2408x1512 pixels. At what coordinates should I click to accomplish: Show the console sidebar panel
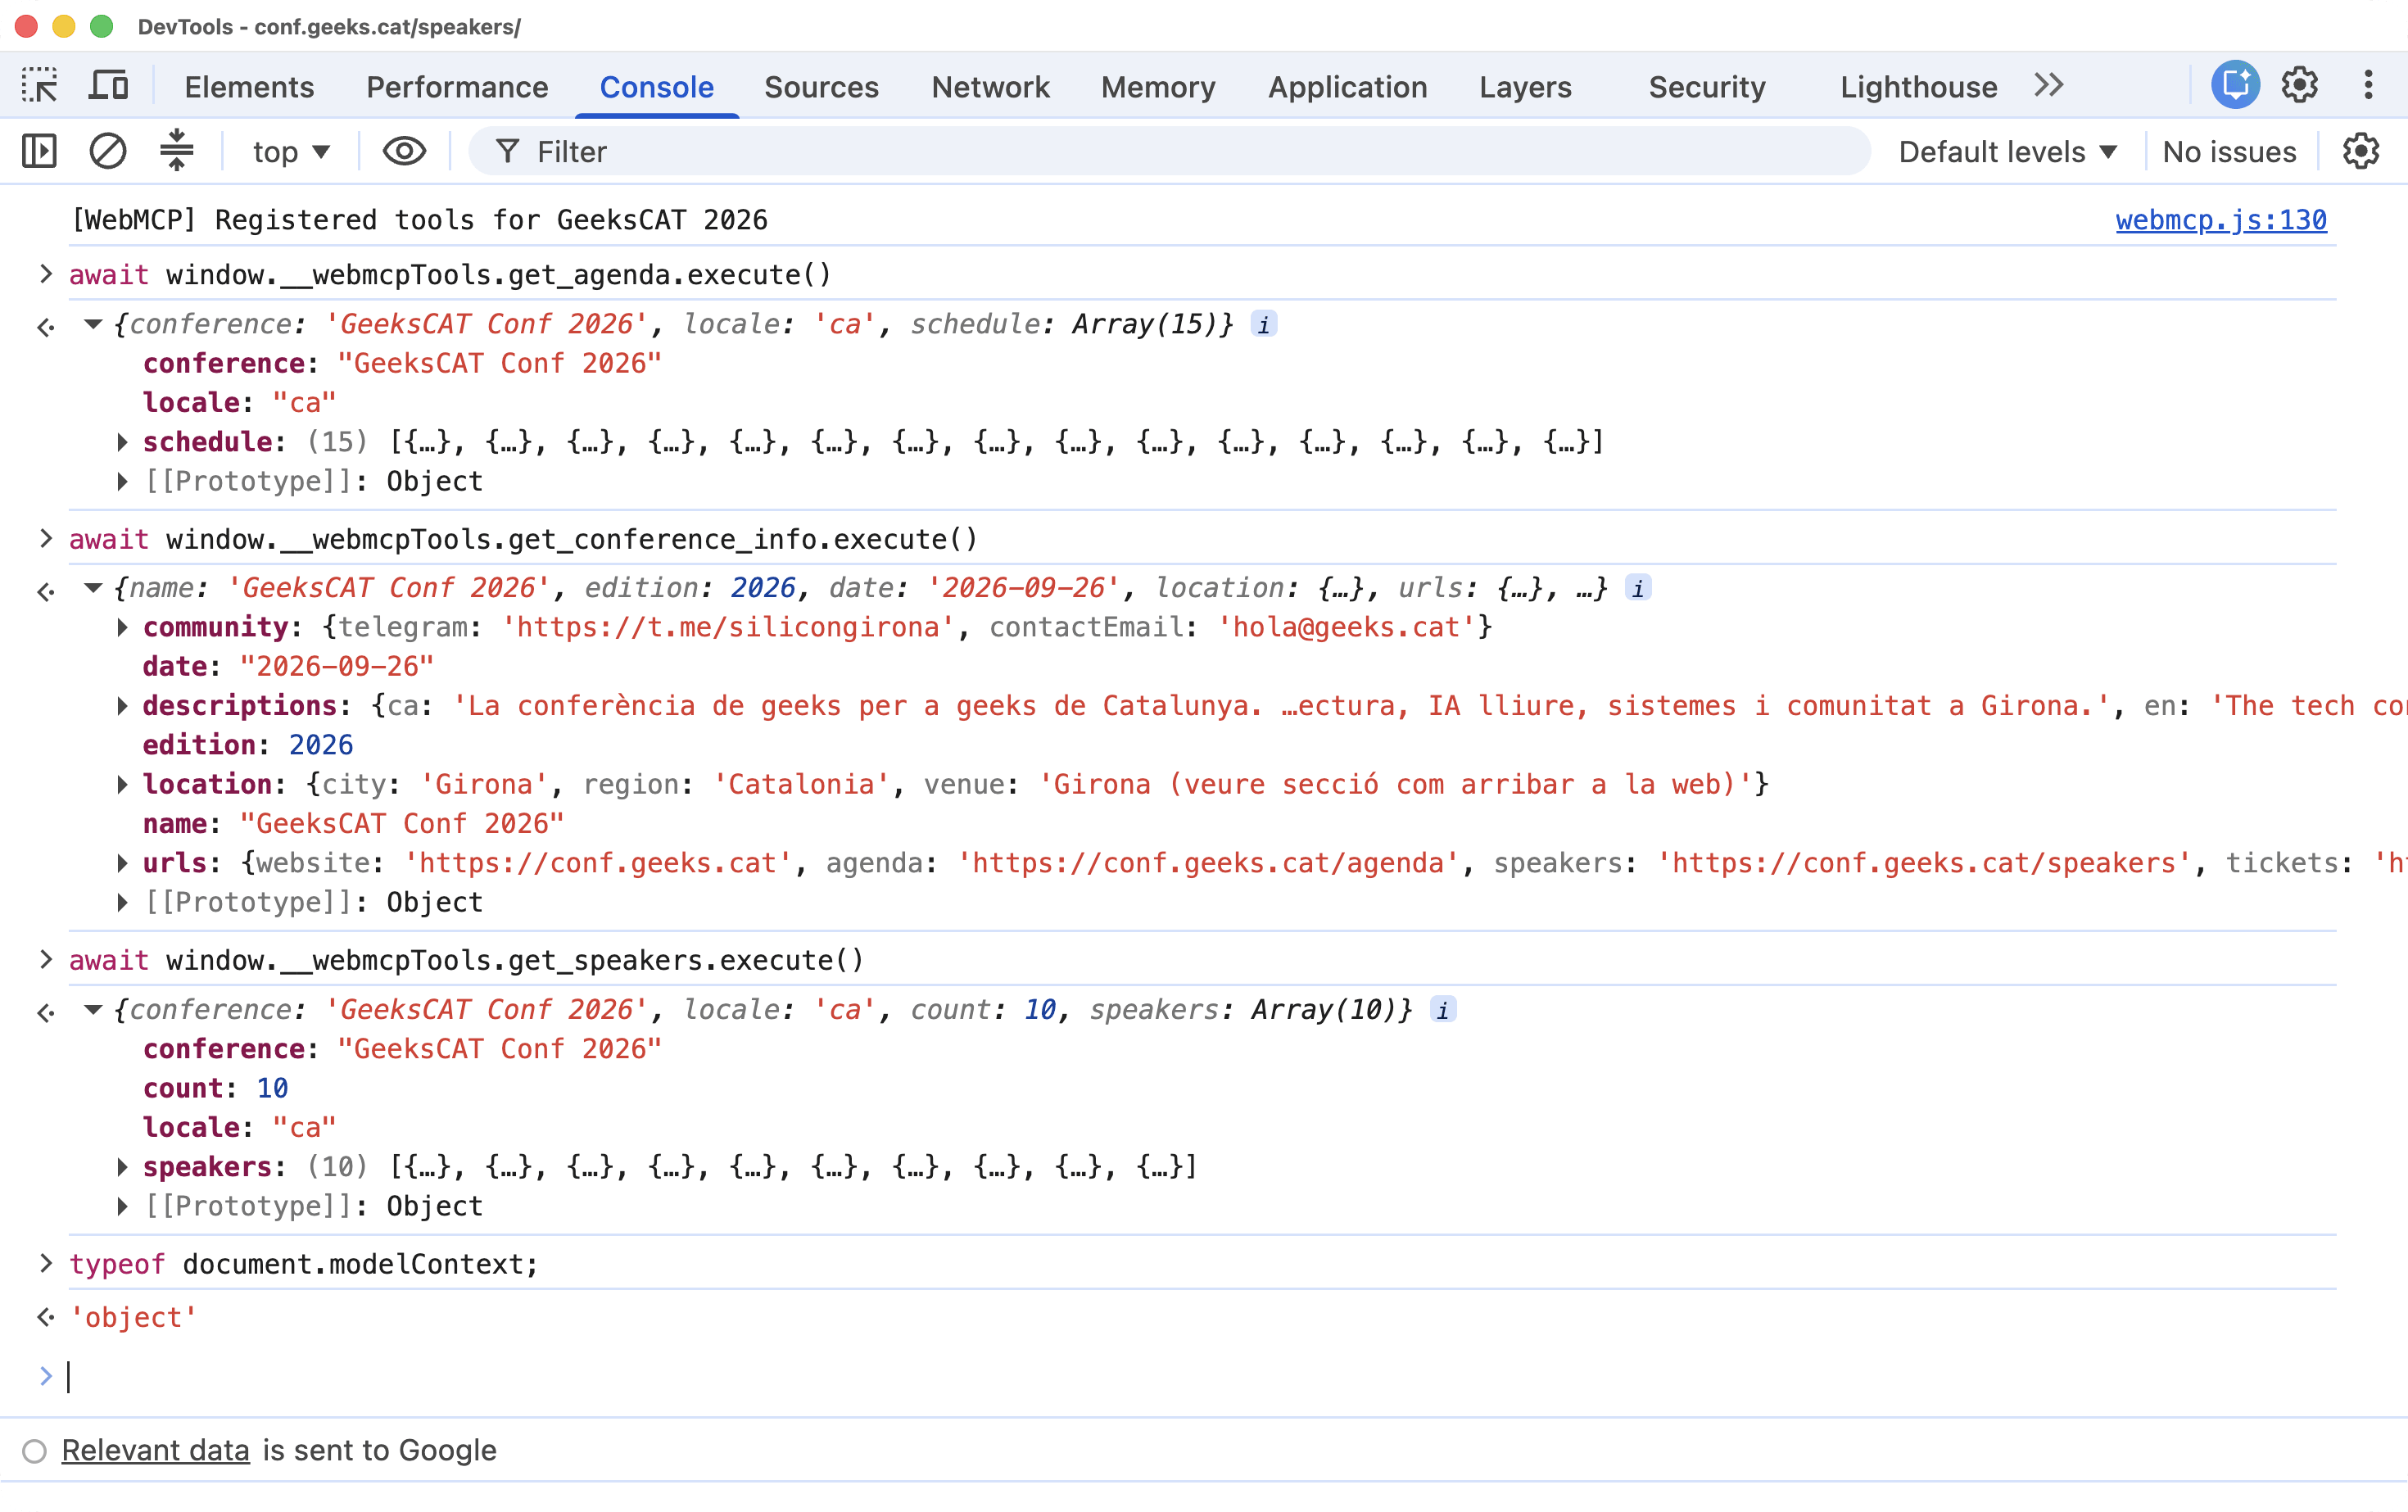[39, 152]
